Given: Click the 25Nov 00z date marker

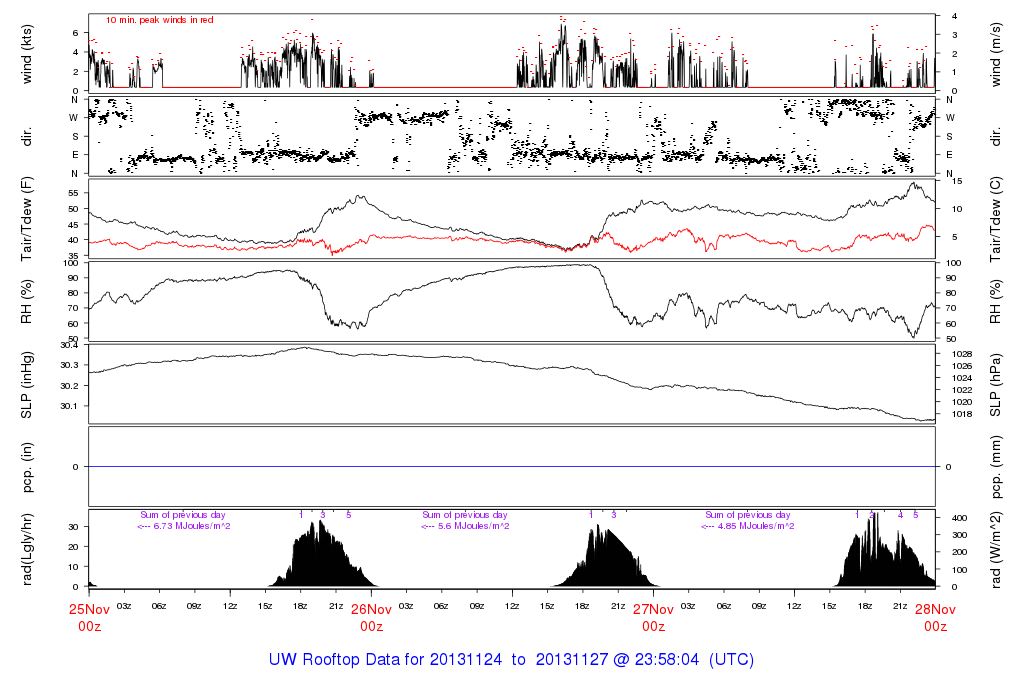Looking at the screenshot, I should [x=89, y=617].
